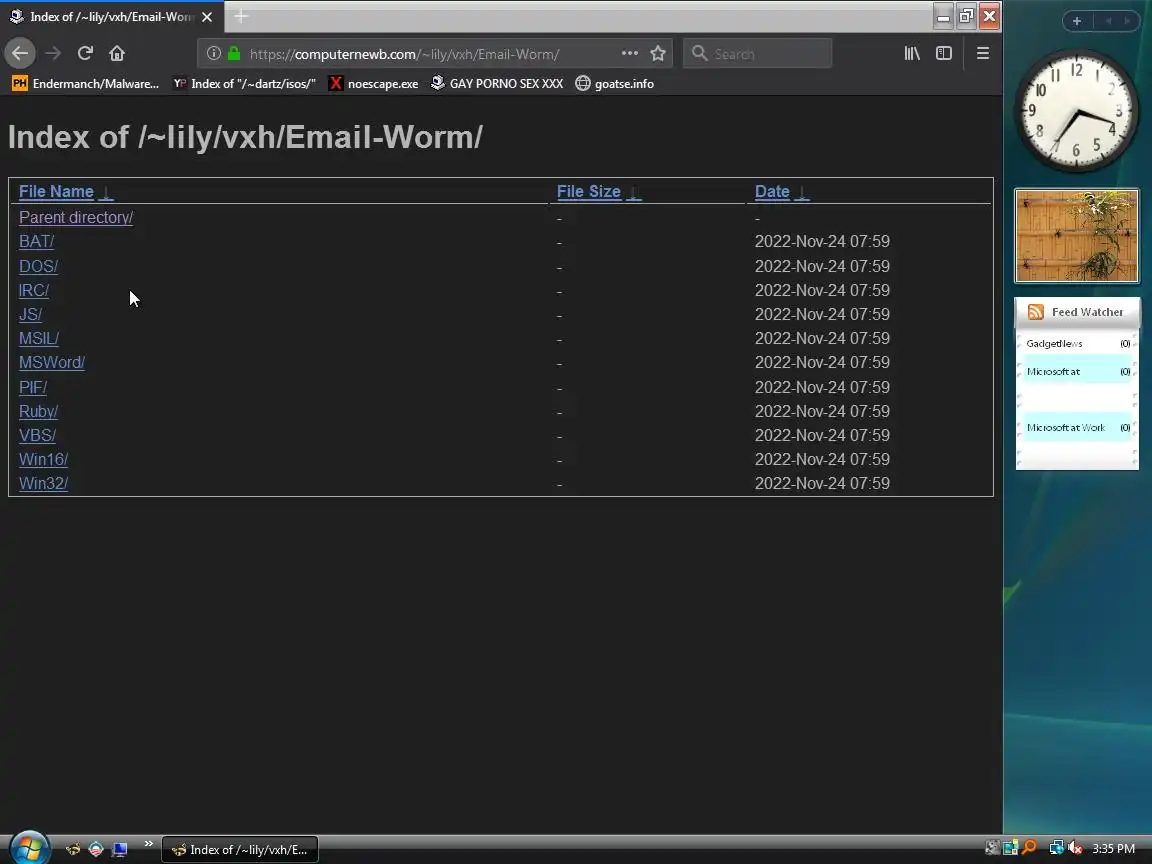This screenshot has width=1152, height=864.
Task: Click the arrow next to File Name
Action: [107, 192]
